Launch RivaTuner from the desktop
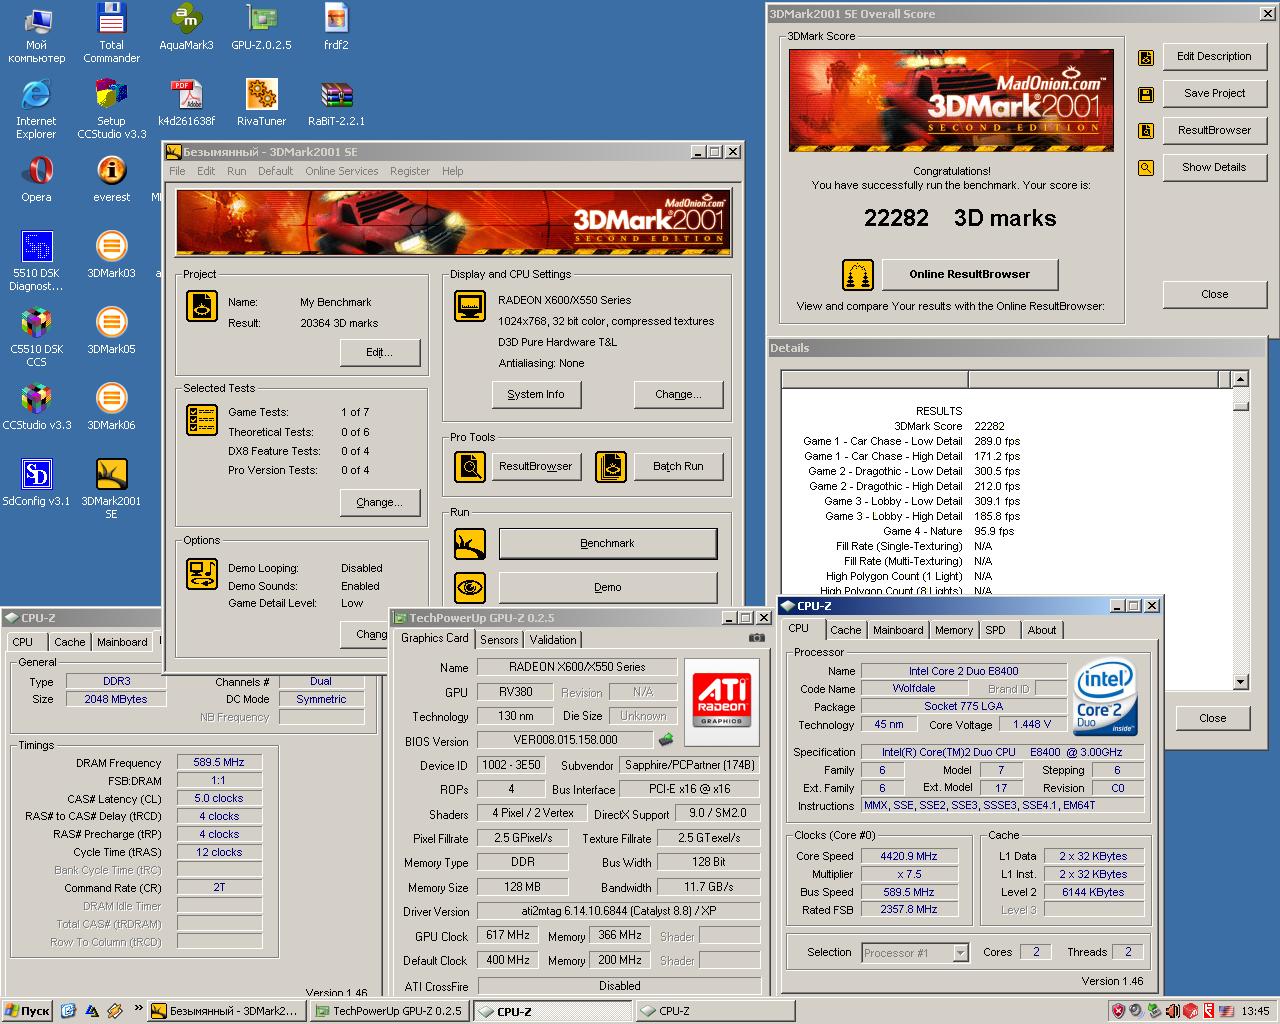This screenshot has height=1024, width=1280. (261, 102)
